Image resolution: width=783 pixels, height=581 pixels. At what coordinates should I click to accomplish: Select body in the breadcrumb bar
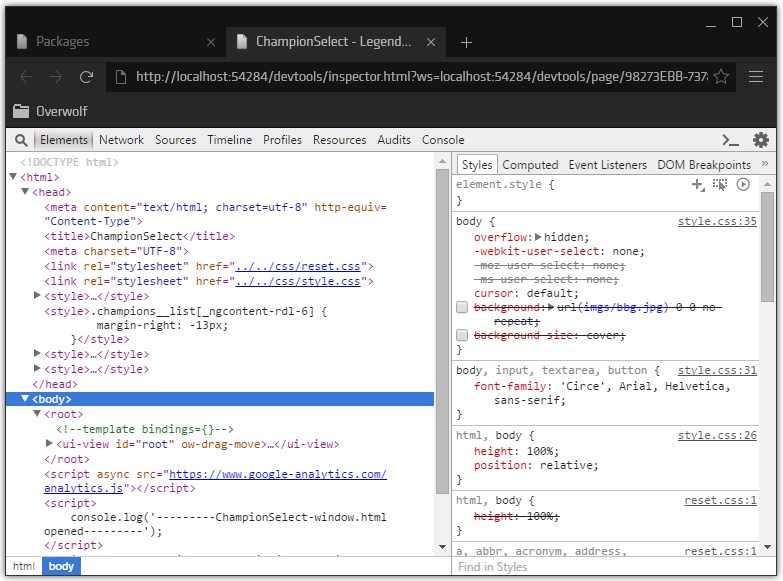(x=61, y=567)
